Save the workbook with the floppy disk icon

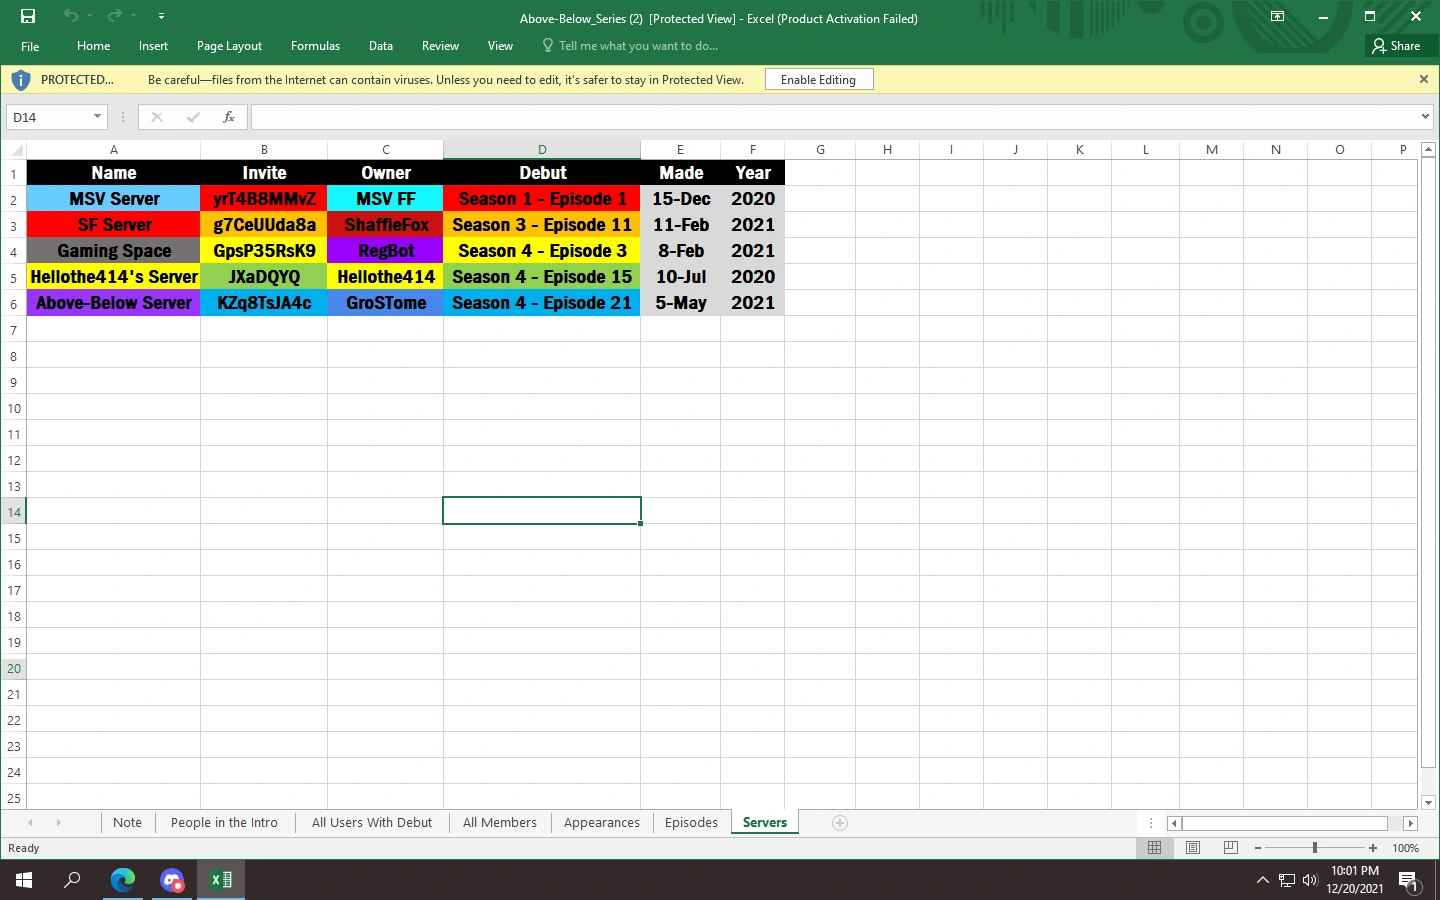coord(28,16)
